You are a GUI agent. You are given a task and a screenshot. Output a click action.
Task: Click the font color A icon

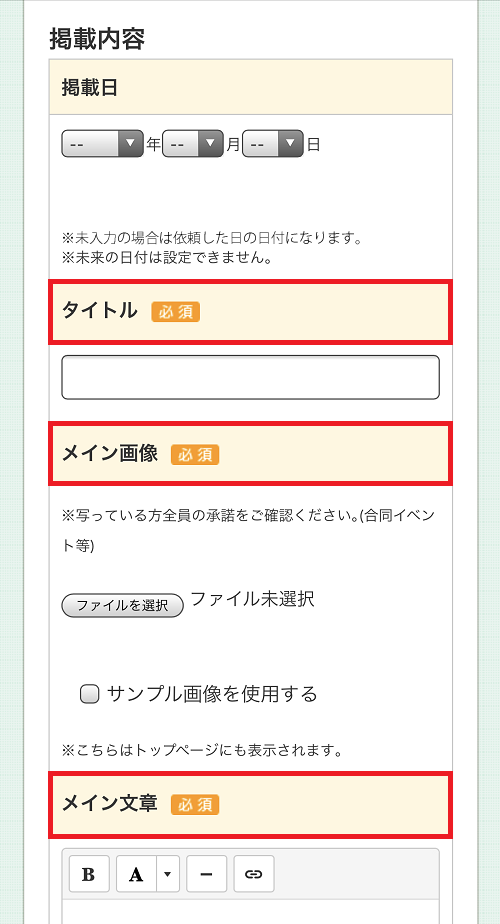[136, 873]
